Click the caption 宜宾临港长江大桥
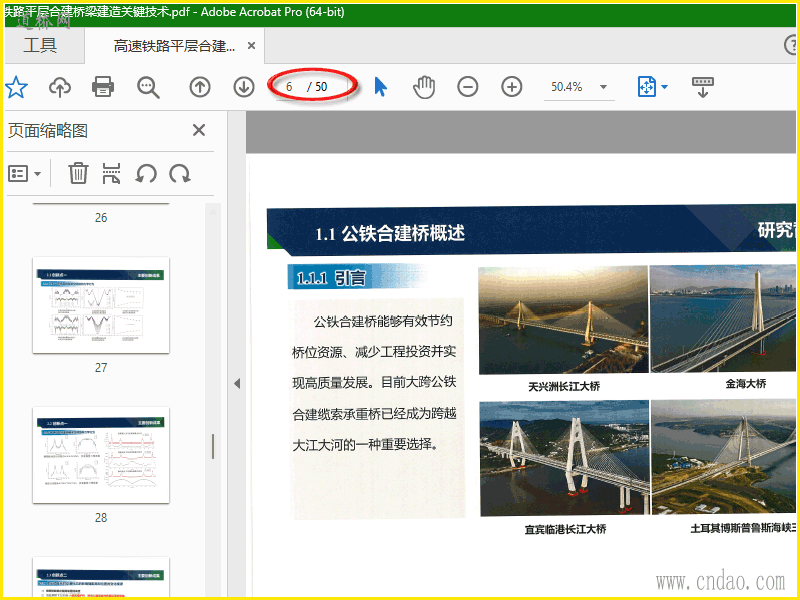Viewport: 800px width, 600px height. [x=565, y=529]
